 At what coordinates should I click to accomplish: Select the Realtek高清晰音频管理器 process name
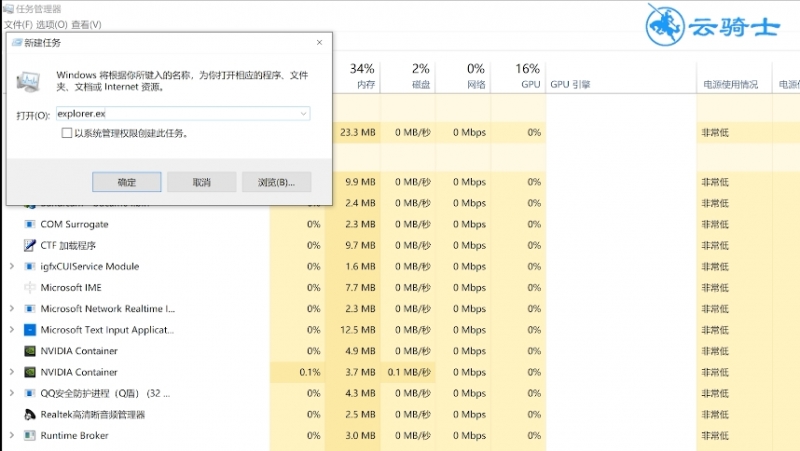[93, 414]
